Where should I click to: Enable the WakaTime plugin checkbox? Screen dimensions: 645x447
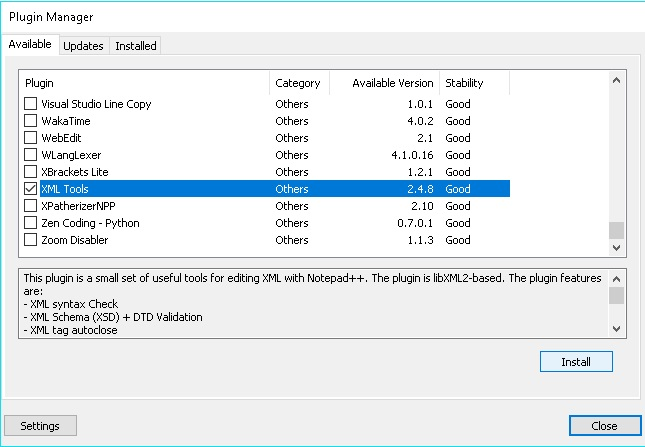point(31,121)
